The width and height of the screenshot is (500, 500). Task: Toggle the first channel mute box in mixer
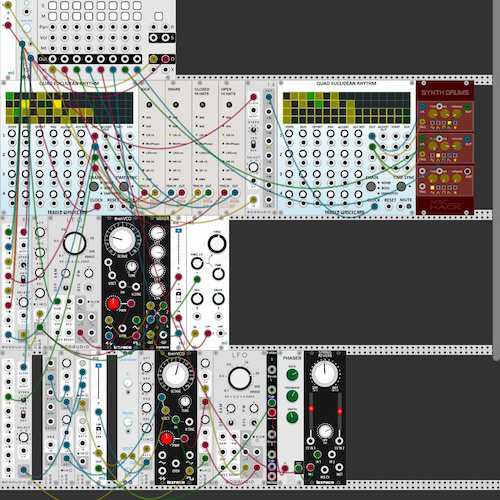[53, 16]
